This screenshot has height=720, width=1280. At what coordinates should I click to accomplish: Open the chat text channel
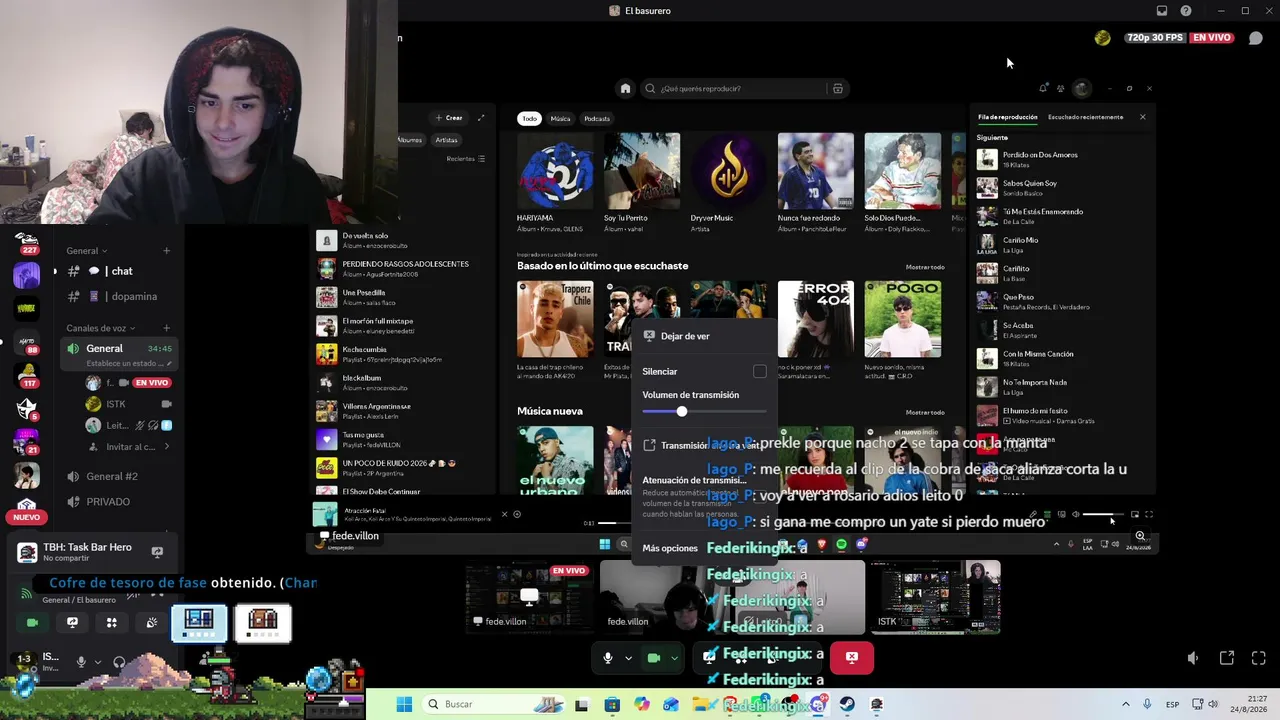pos(118,271)
